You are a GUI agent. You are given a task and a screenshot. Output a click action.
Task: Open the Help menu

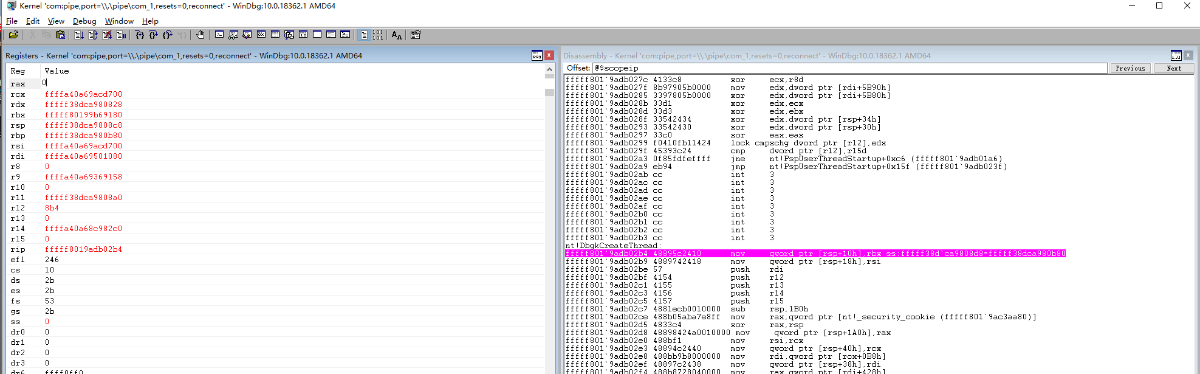[150, 20]
